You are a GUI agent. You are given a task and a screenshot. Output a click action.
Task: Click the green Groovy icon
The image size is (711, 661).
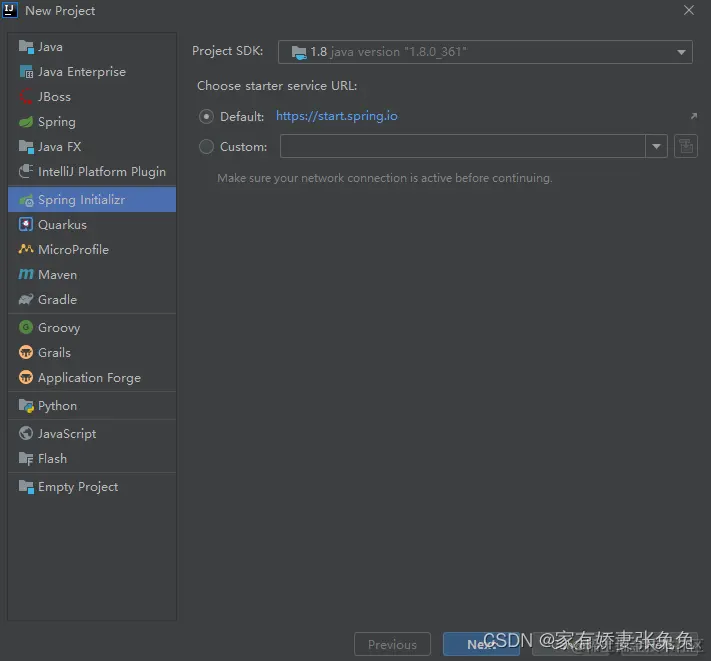click(x=26, y=327)
